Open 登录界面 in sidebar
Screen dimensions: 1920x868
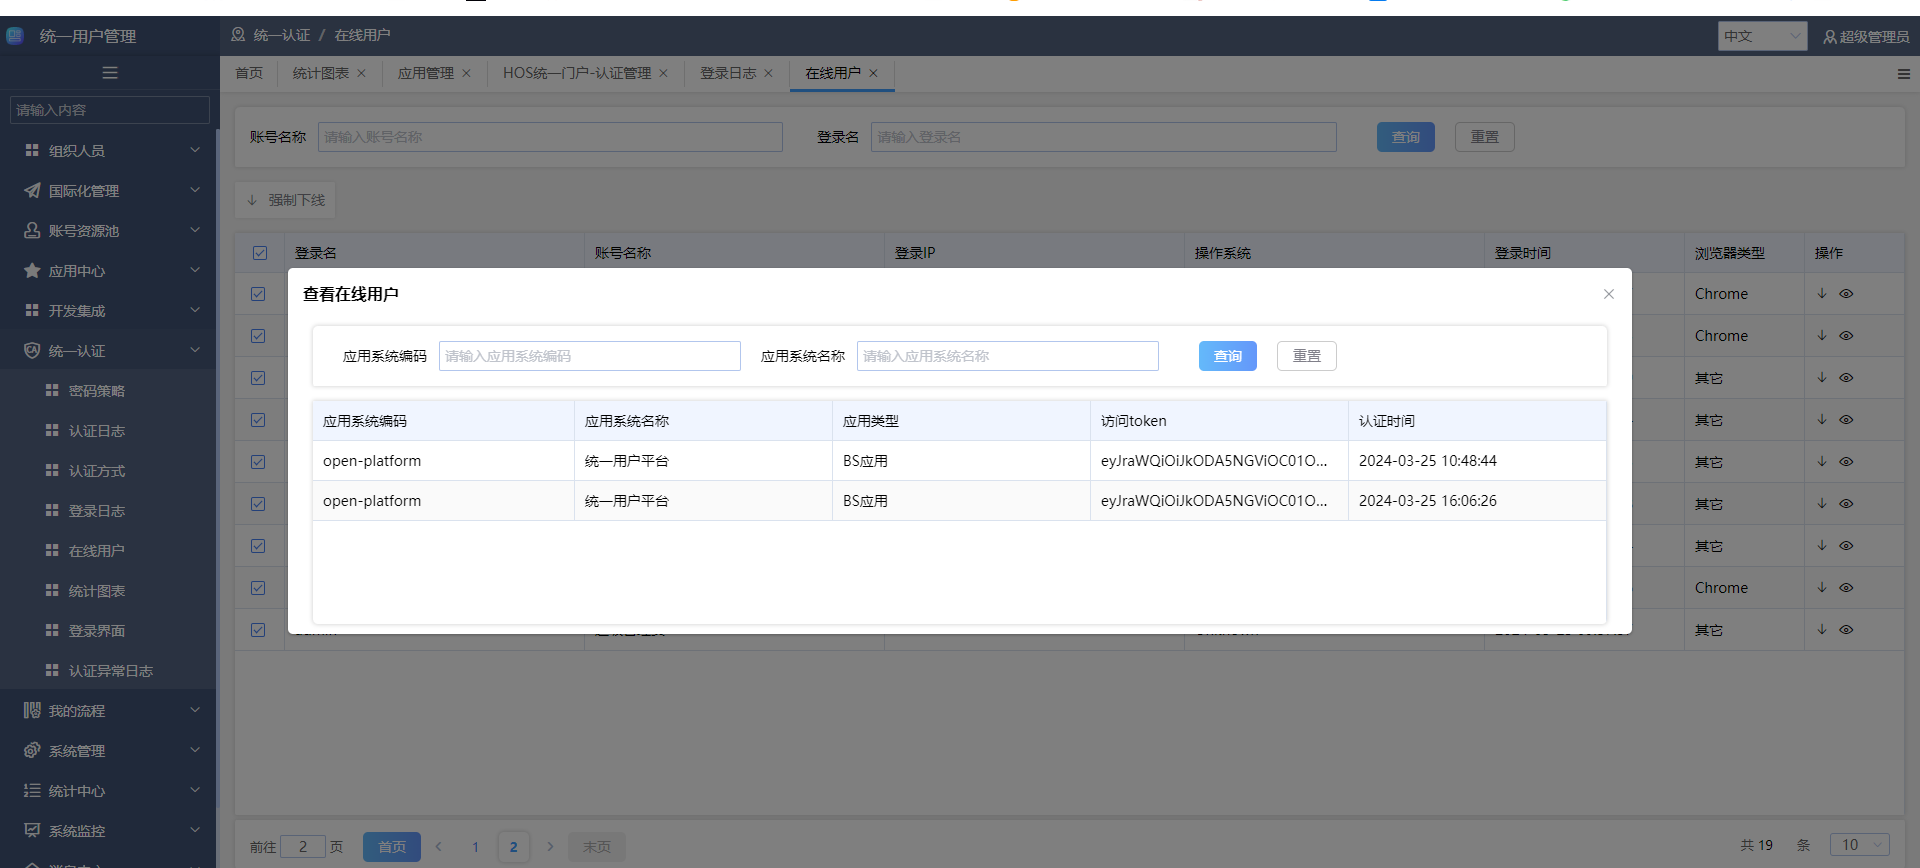(97, 631)
